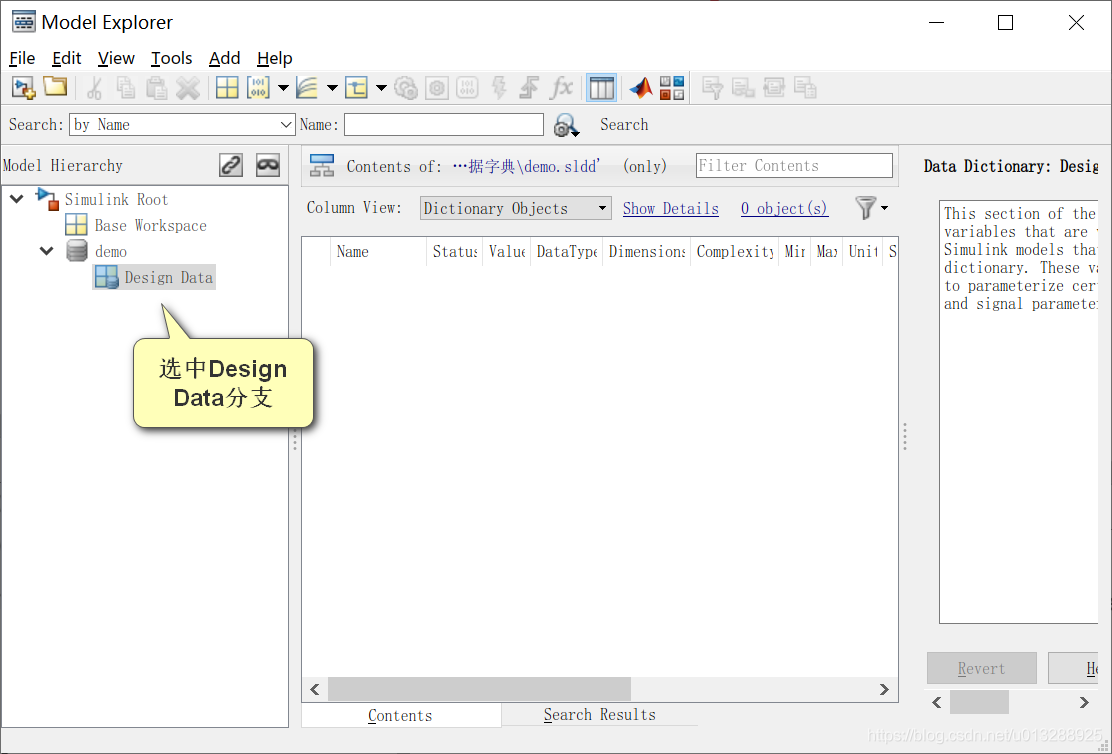Viewport: 1112px width, 754px height.
Task: Click the Simulink Library Browser icon
Action: [x=672, y=88]
